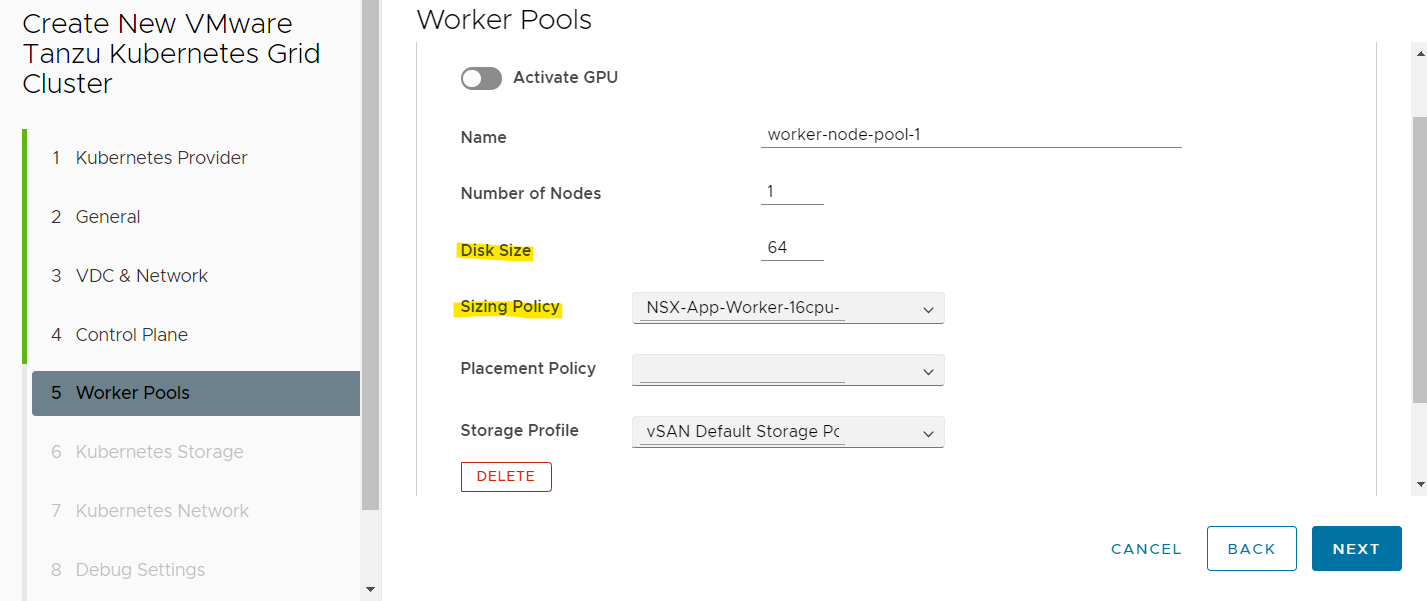The width and height of the screenshot is (1427, 601).
Task: Click the worker pool Name input field
Action: pos(971,135)
